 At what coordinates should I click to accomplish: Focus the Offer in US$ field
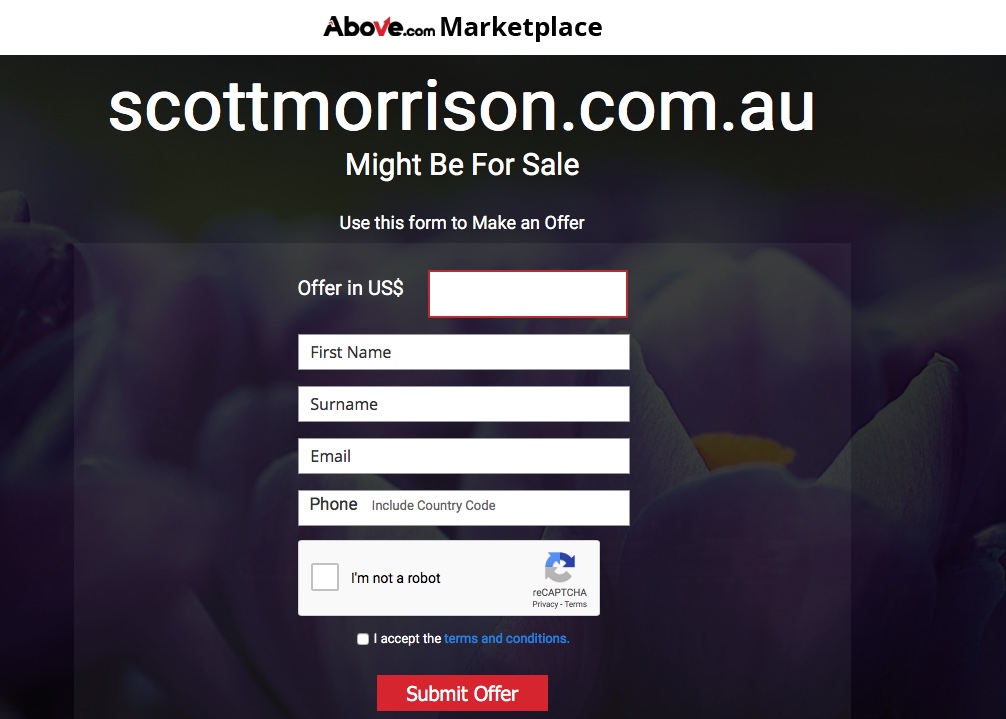point(527,294)
